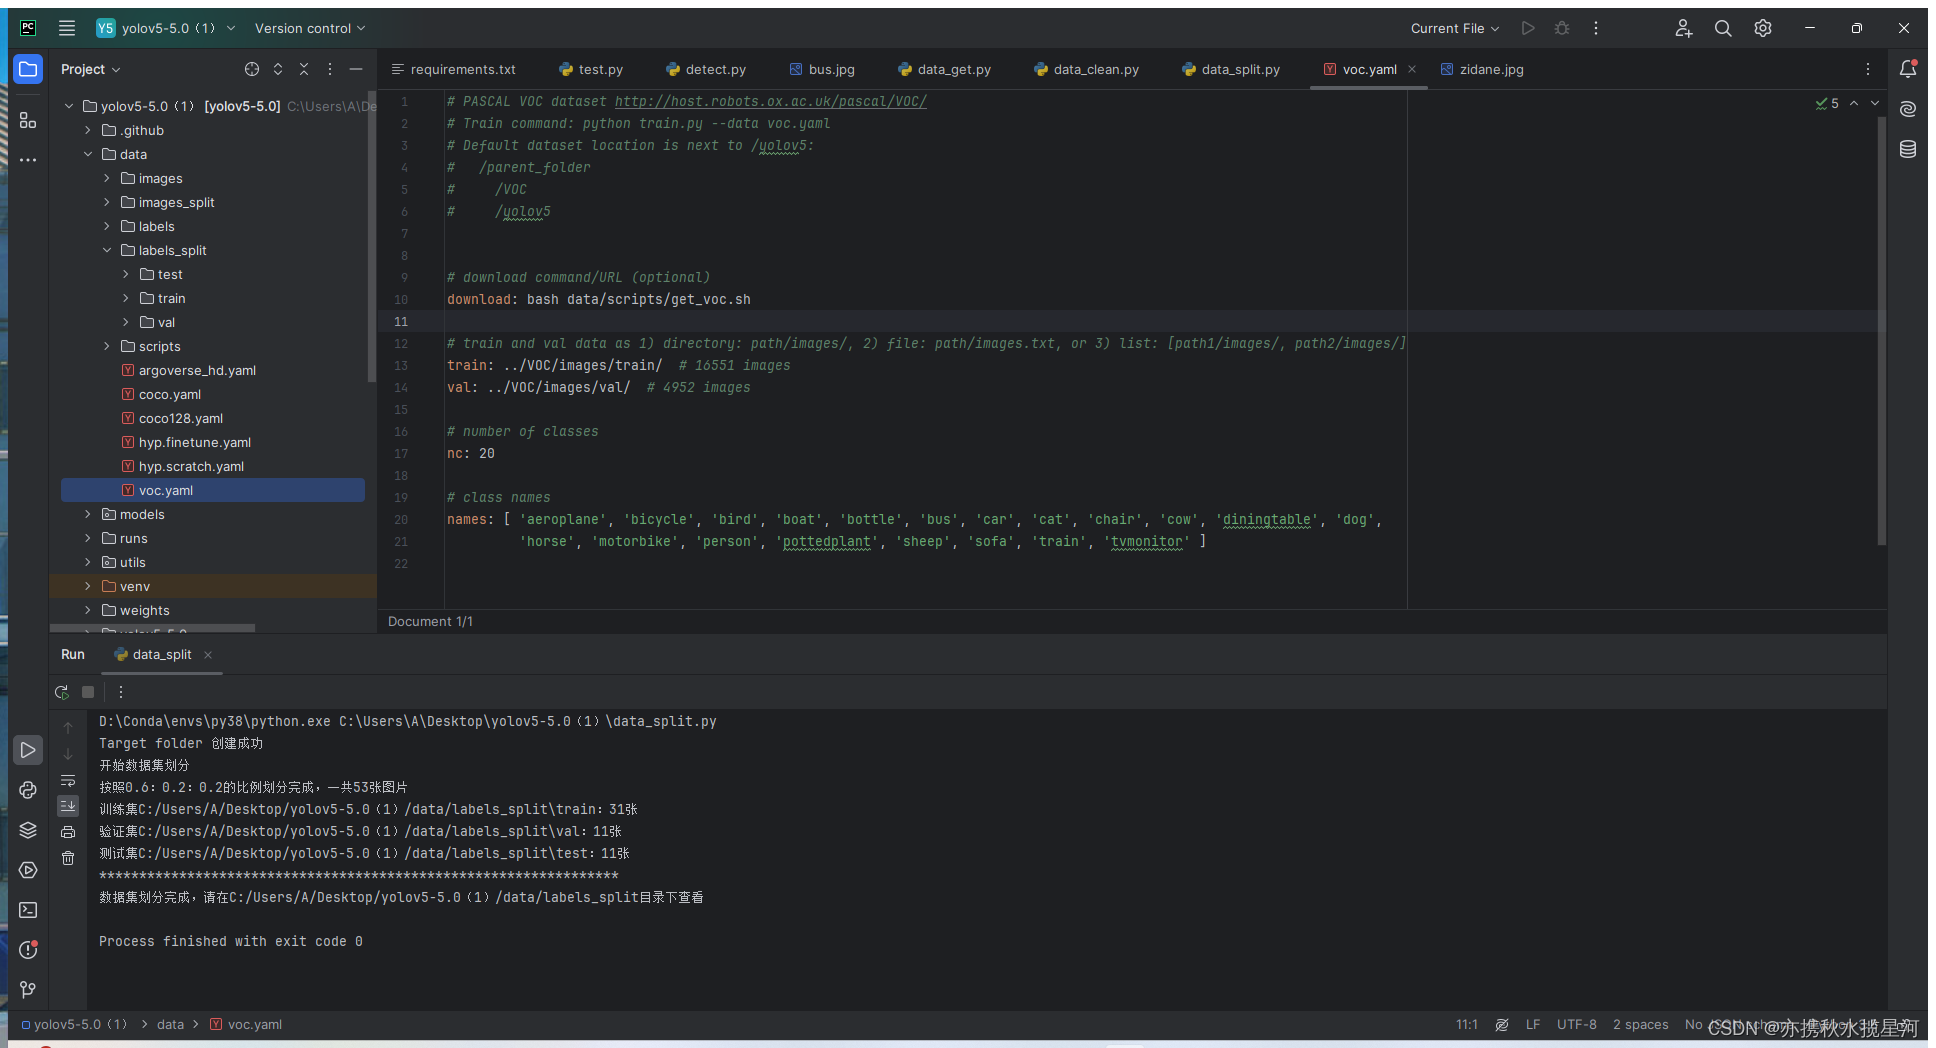Viewport: 1936px width, 1048px height.
Task: Open toolbar More Actions menu
Action: pyautogui.click(x=1596, y=28)
